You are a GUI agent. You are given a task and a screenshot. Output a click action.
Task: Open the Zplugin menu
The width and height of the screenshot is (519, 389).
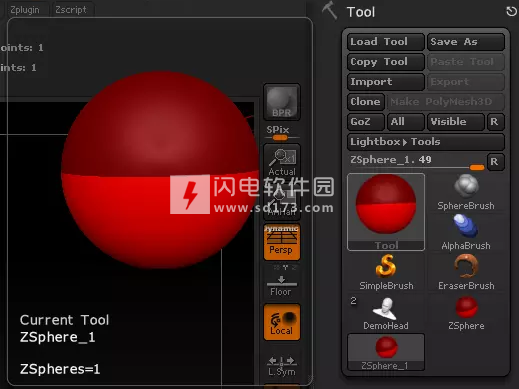[x=25, y=10]
